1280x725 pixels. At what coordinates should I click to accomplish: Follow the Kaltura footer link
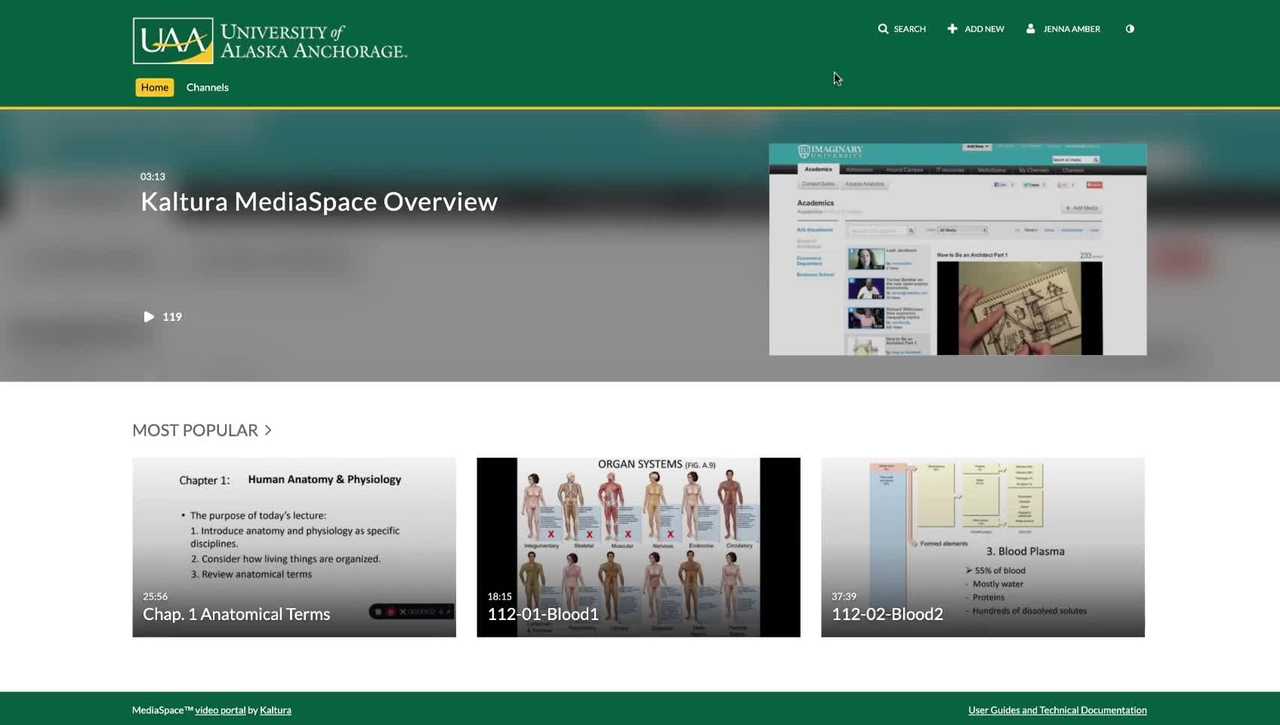point(275,710)
